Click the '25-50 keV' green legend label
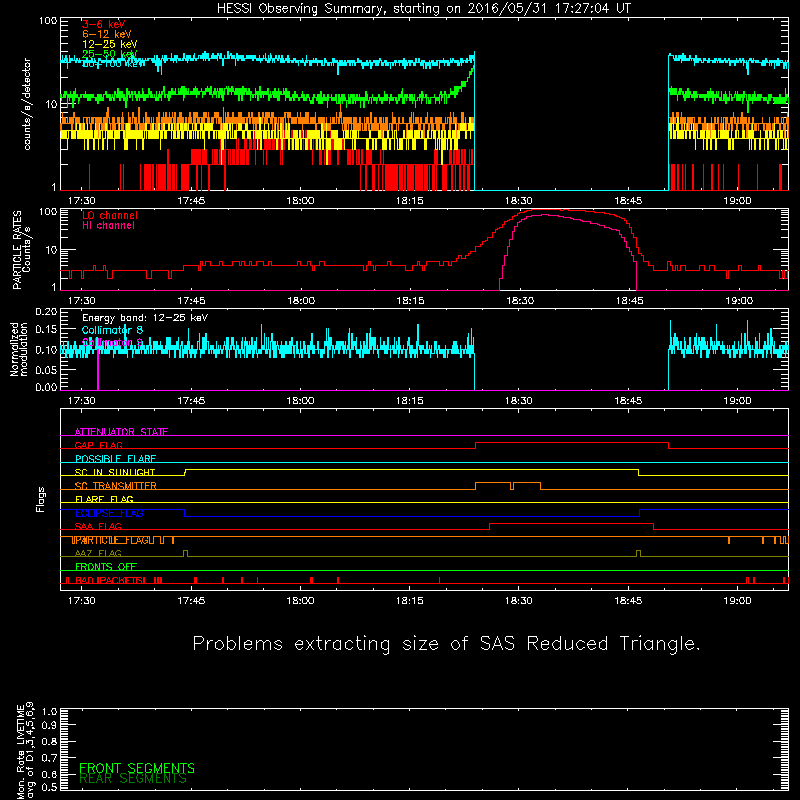 [x=109, y=54]
